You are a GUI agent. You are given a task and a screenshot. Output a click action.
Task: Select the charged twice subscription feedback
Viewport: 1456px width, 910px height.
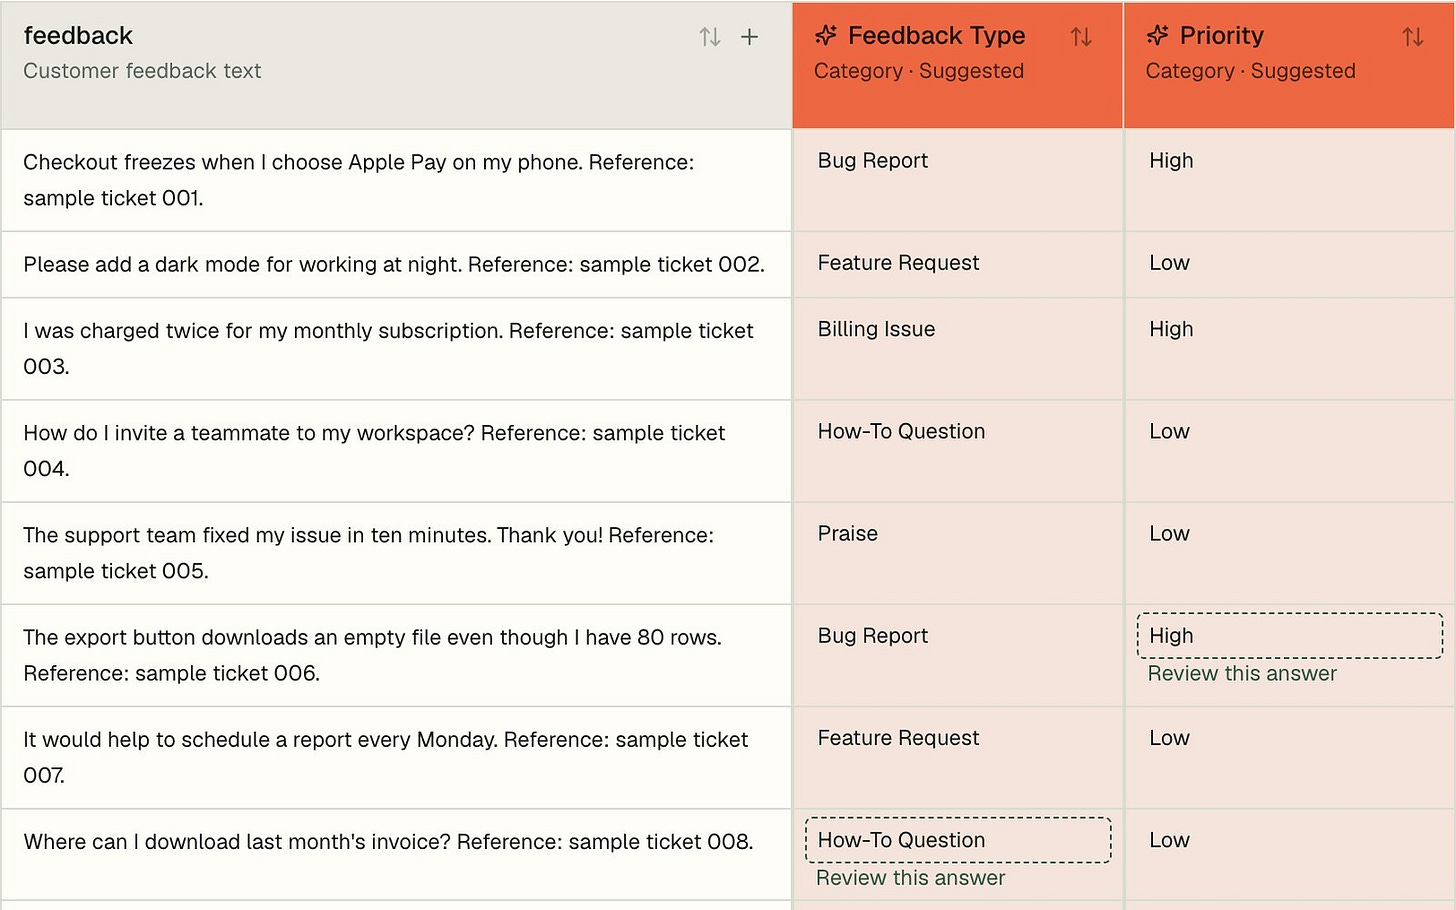pos(396,349)
